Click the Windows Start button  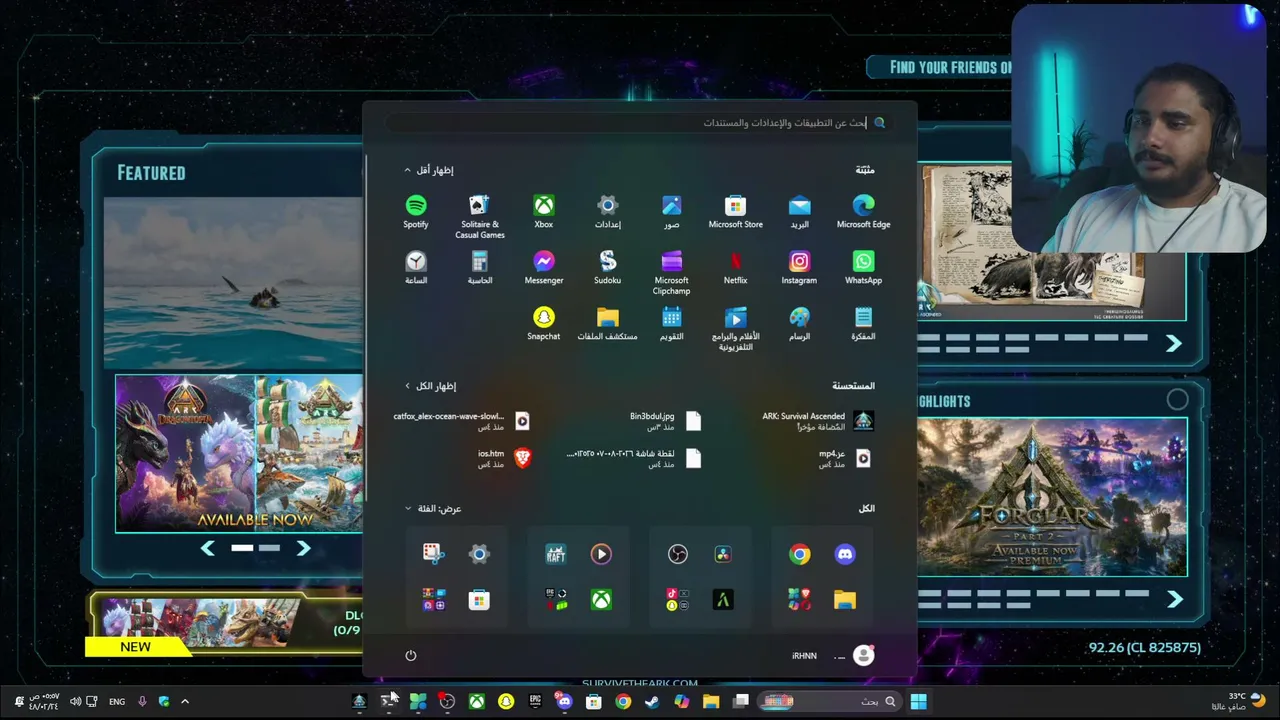[x=918, y=701]
